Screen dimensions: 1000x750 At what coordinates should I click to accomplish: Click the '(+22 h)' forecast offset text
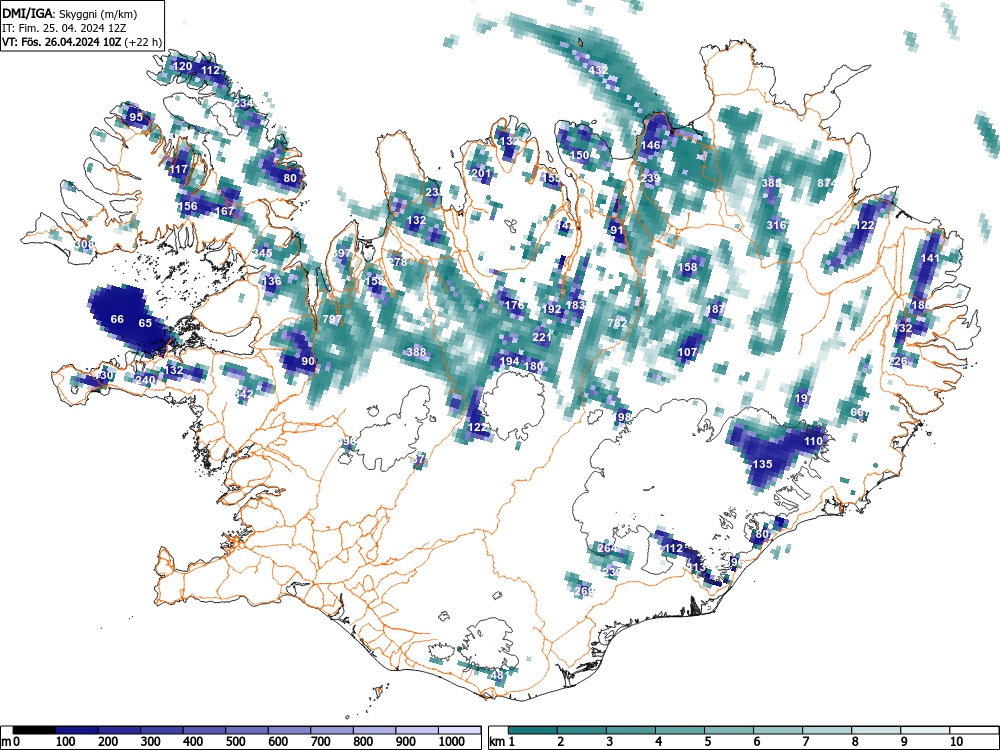[143, 42]
